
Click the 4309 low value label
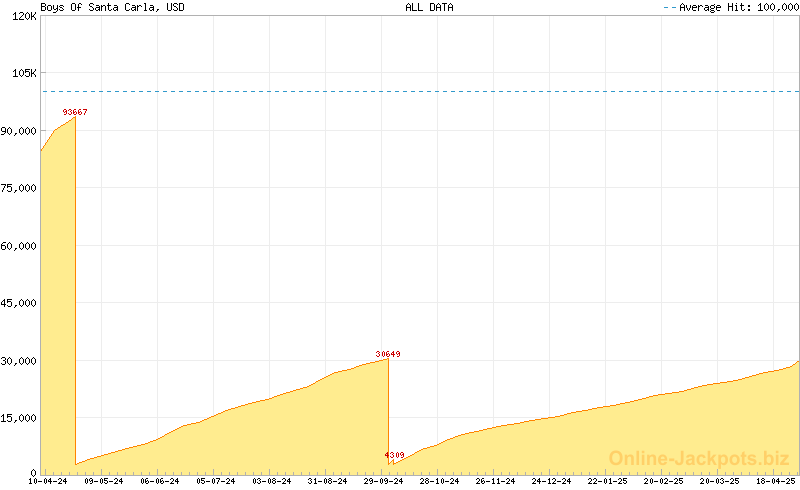point(394,456)
